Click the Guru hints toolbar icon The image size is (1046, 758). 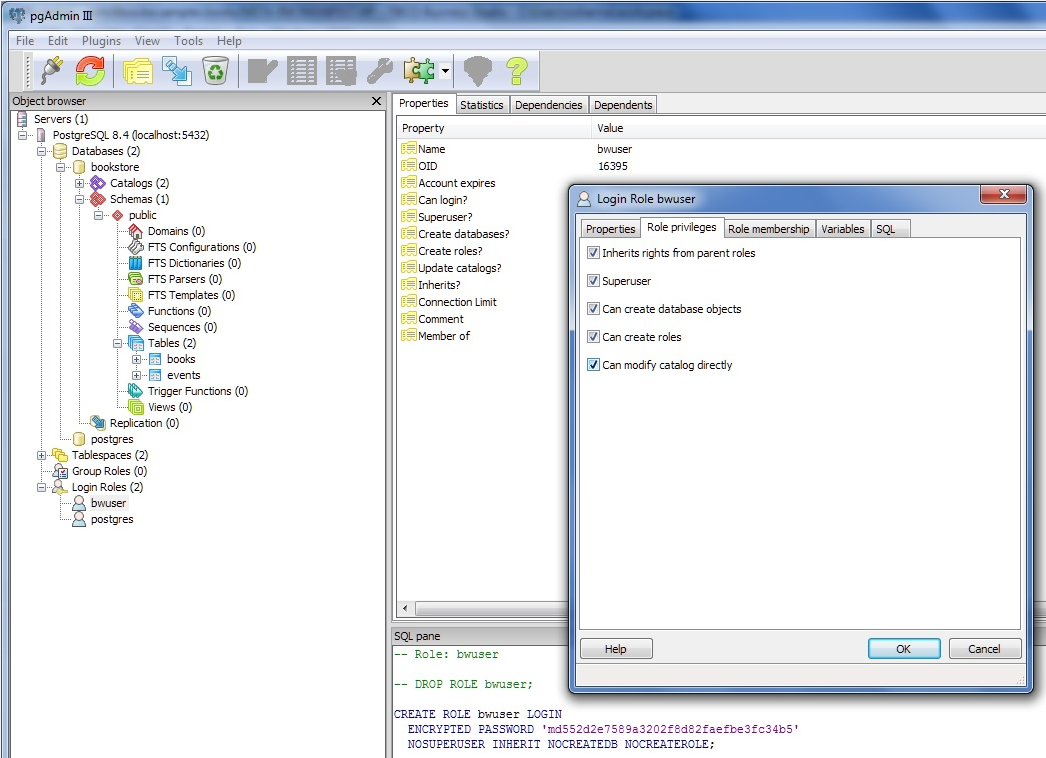click(478, 71)
